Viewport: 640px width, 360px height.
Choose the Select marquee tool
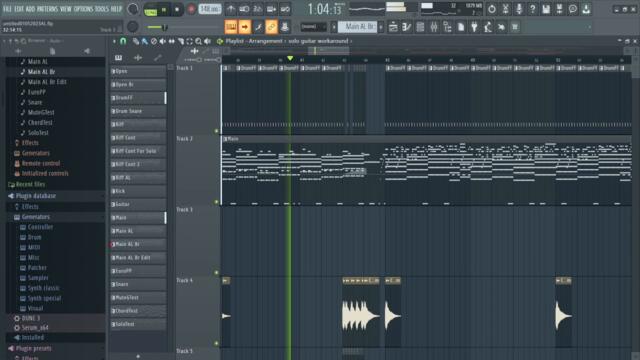(189, 41)
